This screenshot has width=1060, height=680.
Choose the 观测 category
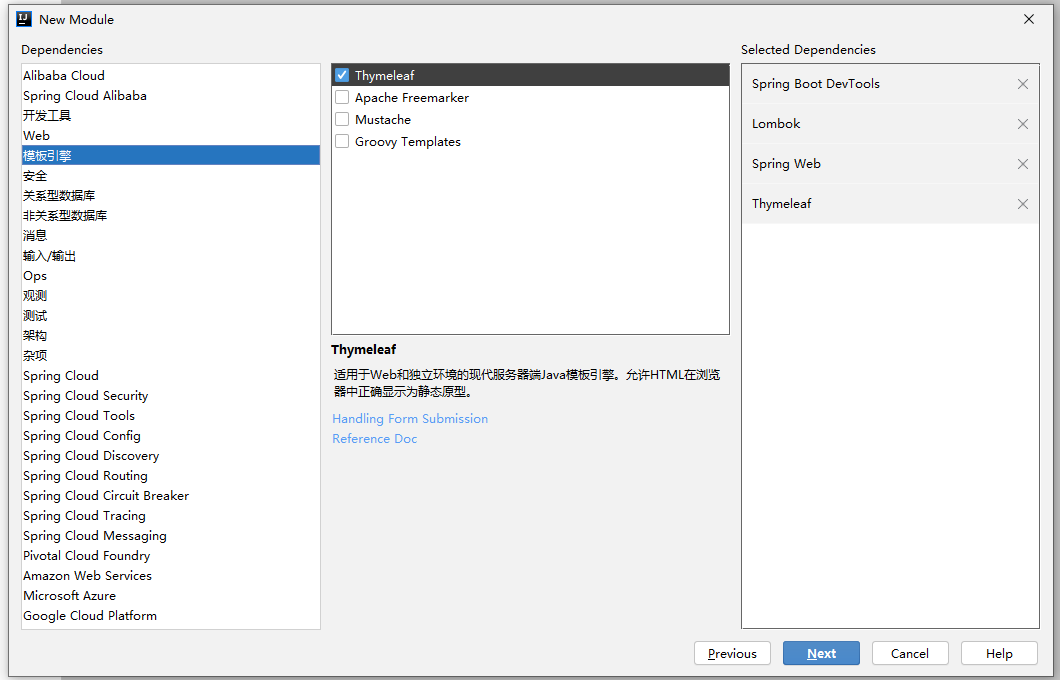point(171,295)
